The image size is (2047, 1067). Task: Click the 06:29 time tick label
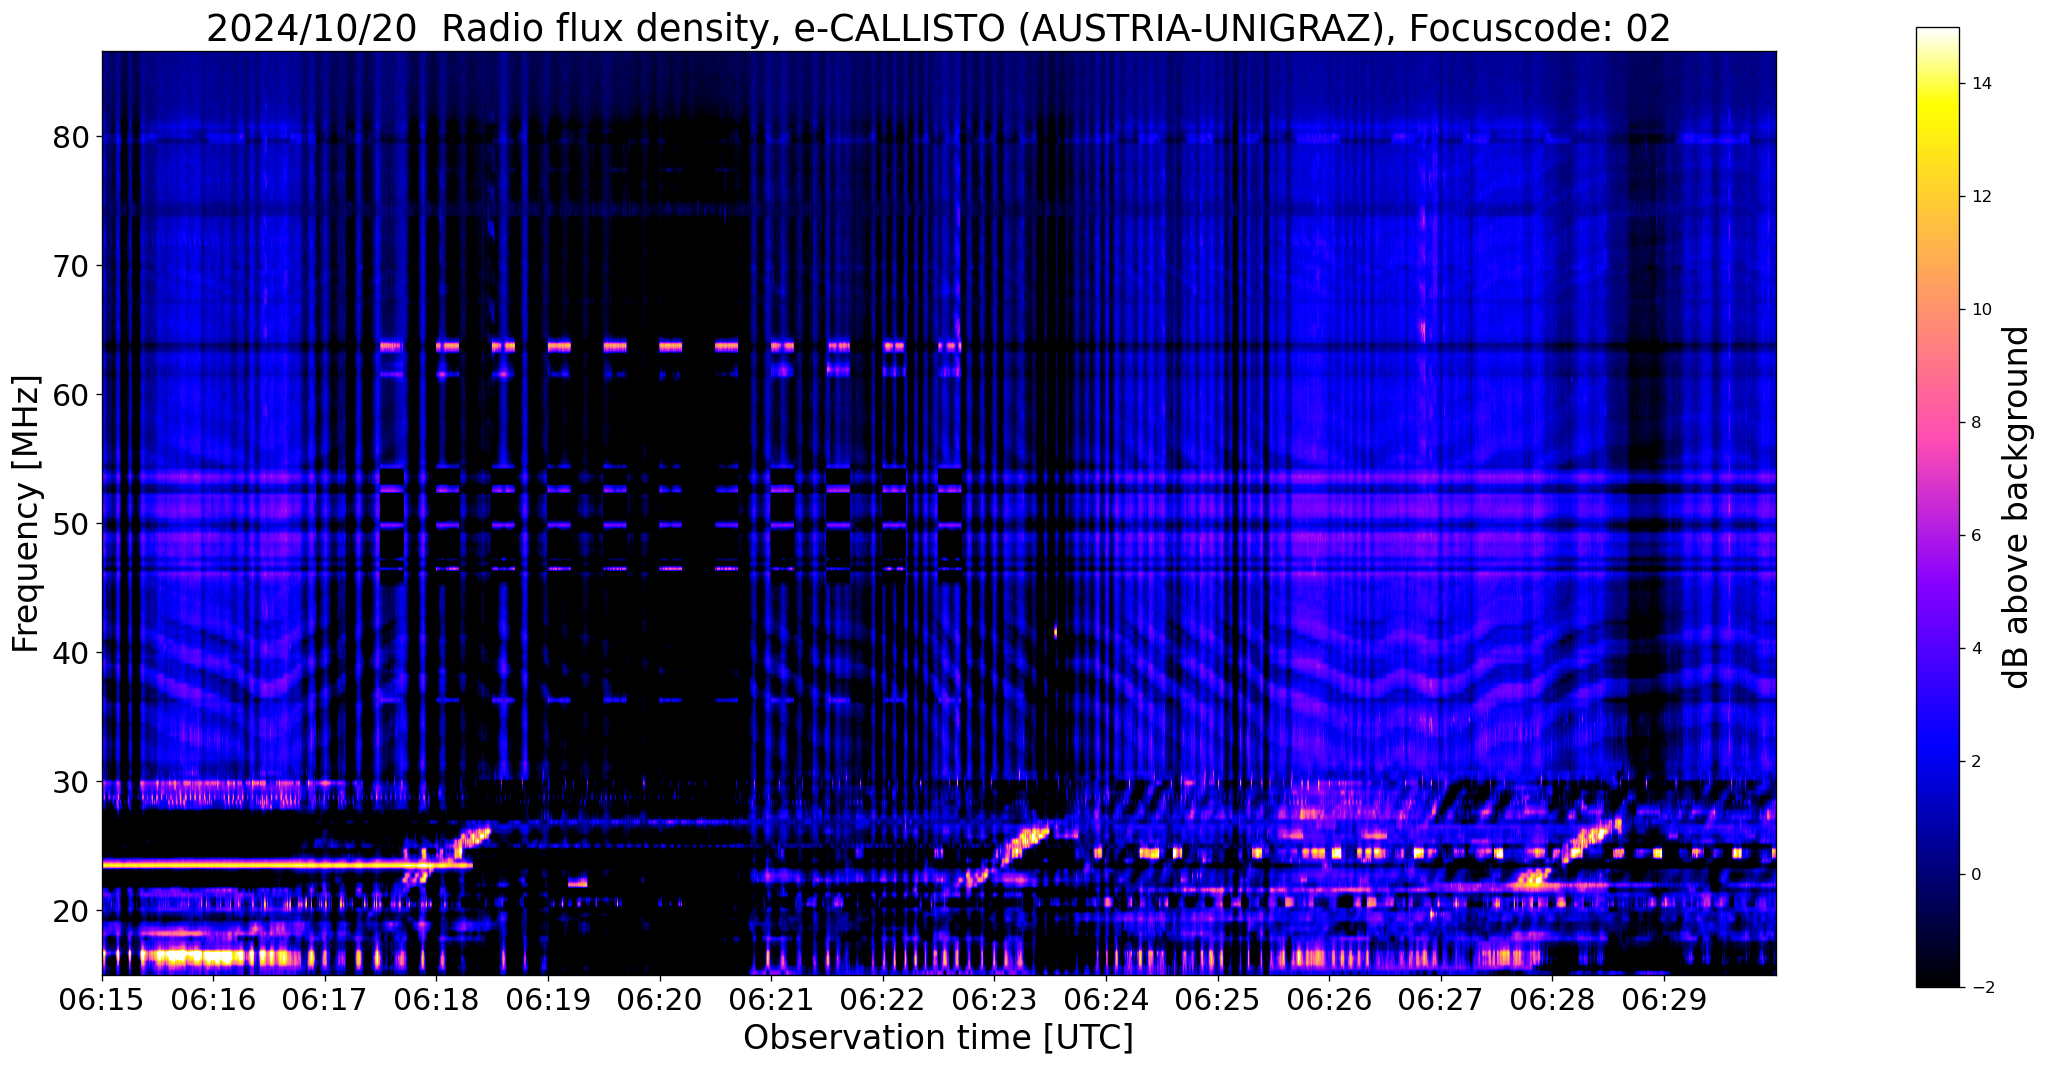[1664, 999]
